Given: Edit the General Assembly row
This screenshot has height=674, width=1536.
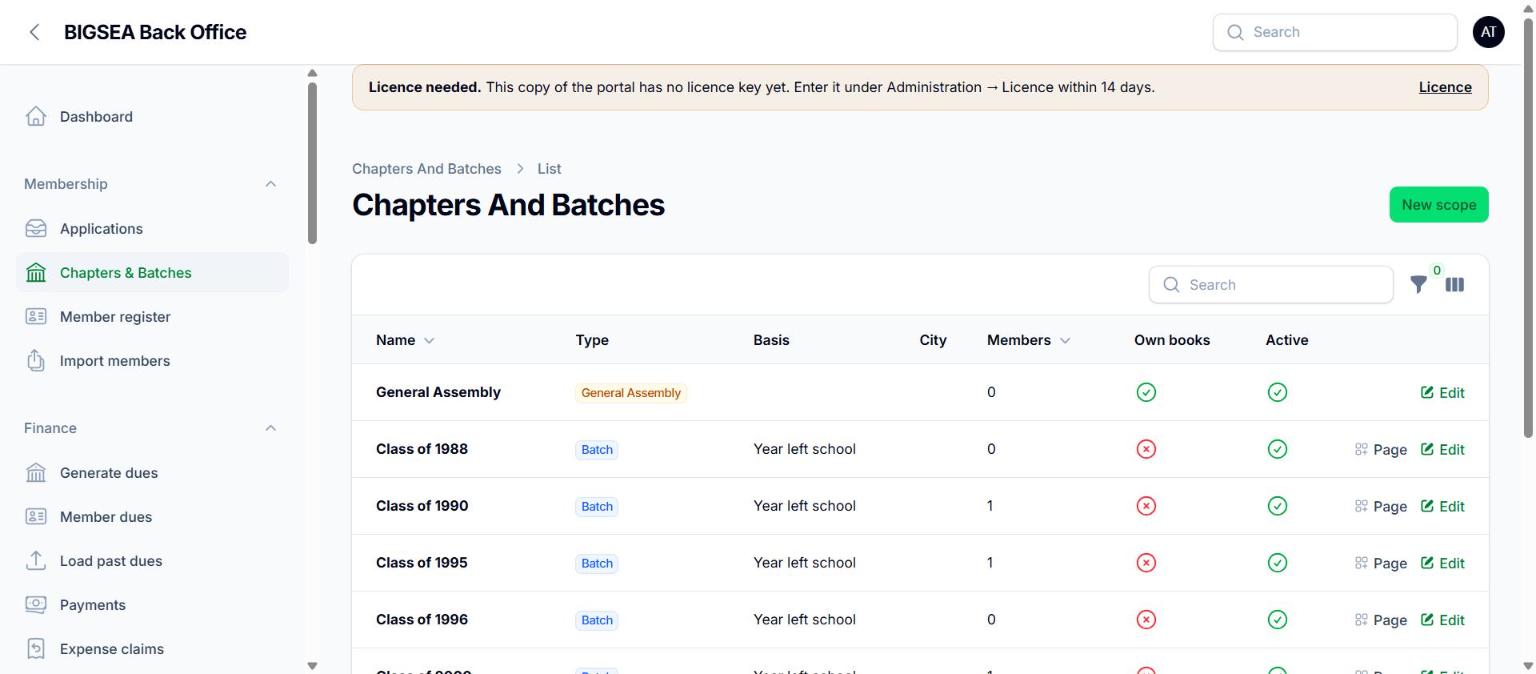Looking at the screenshot, I should coord(1443,393).
